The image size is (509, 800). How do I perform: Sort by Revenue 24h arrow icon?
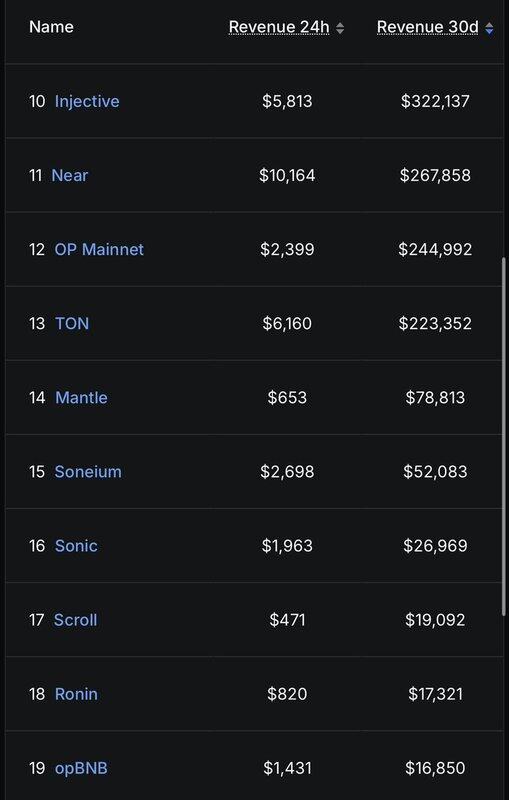[340, 28]
